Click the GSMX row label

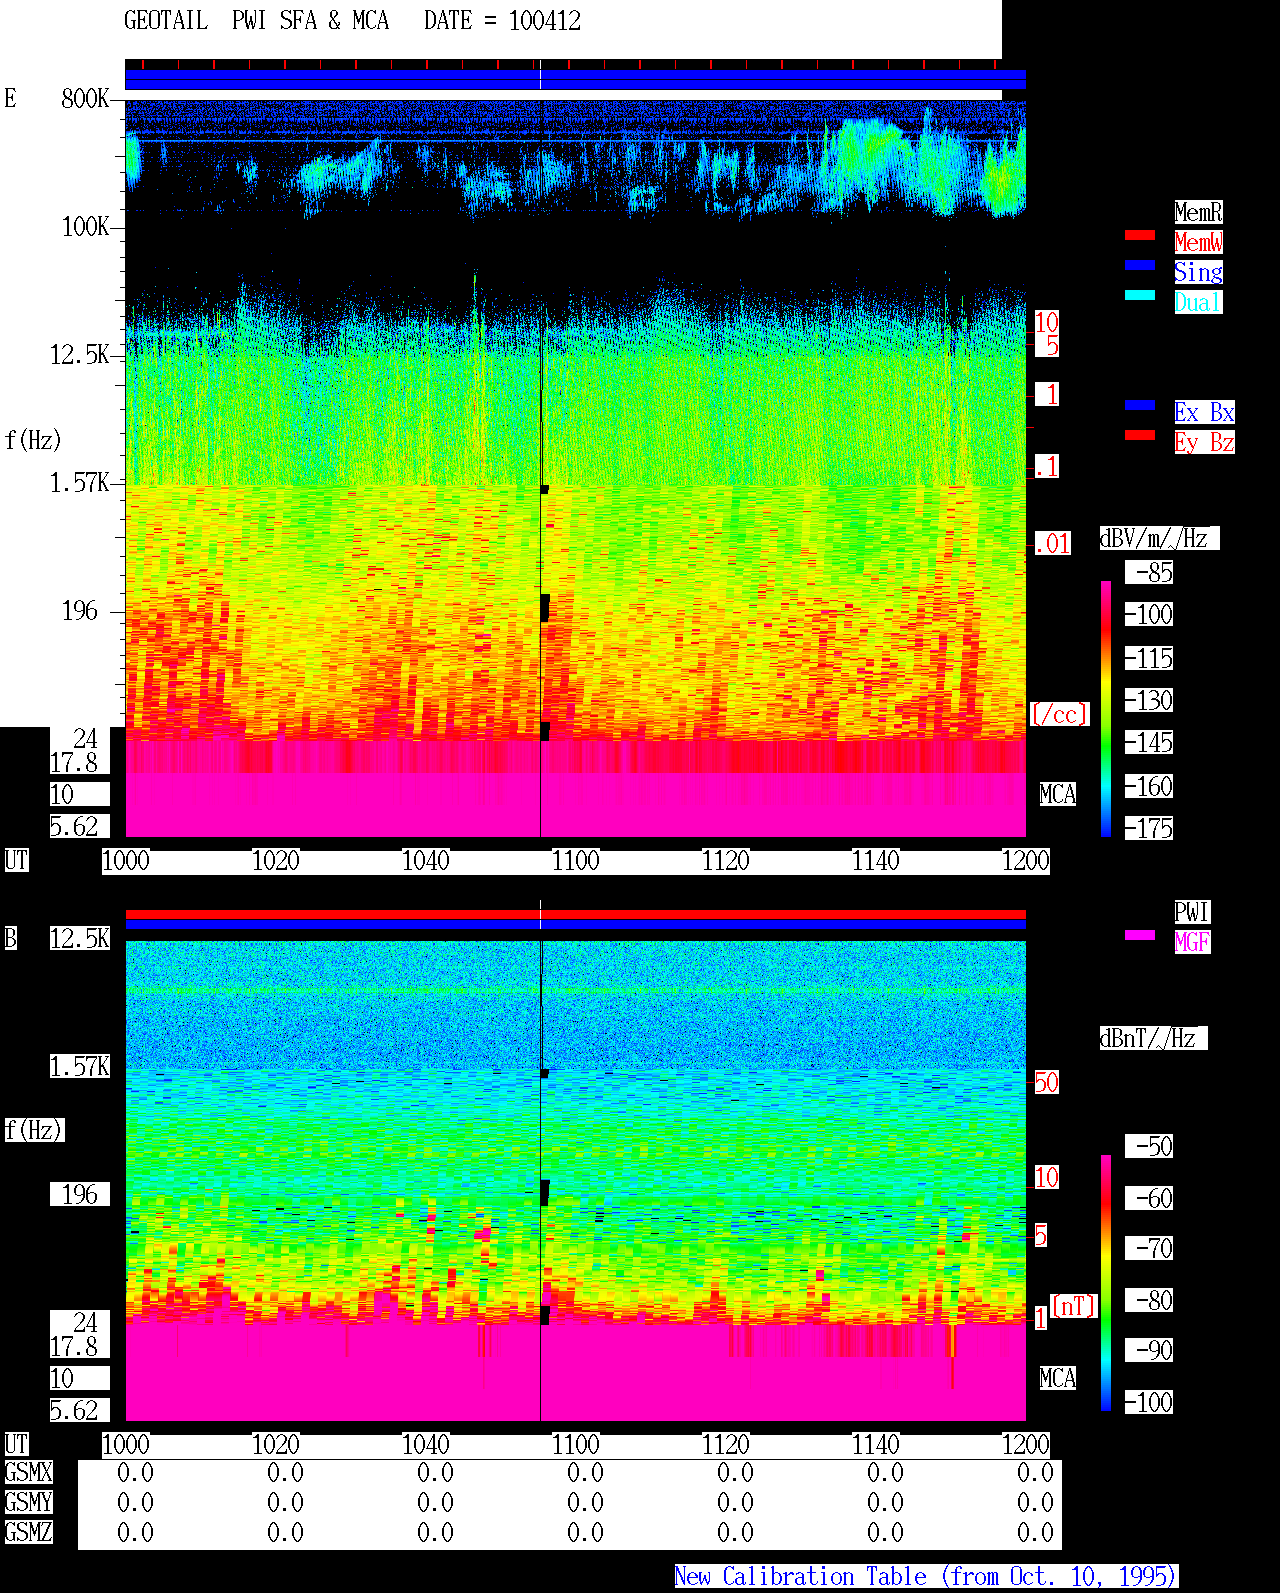point(28,1473)
